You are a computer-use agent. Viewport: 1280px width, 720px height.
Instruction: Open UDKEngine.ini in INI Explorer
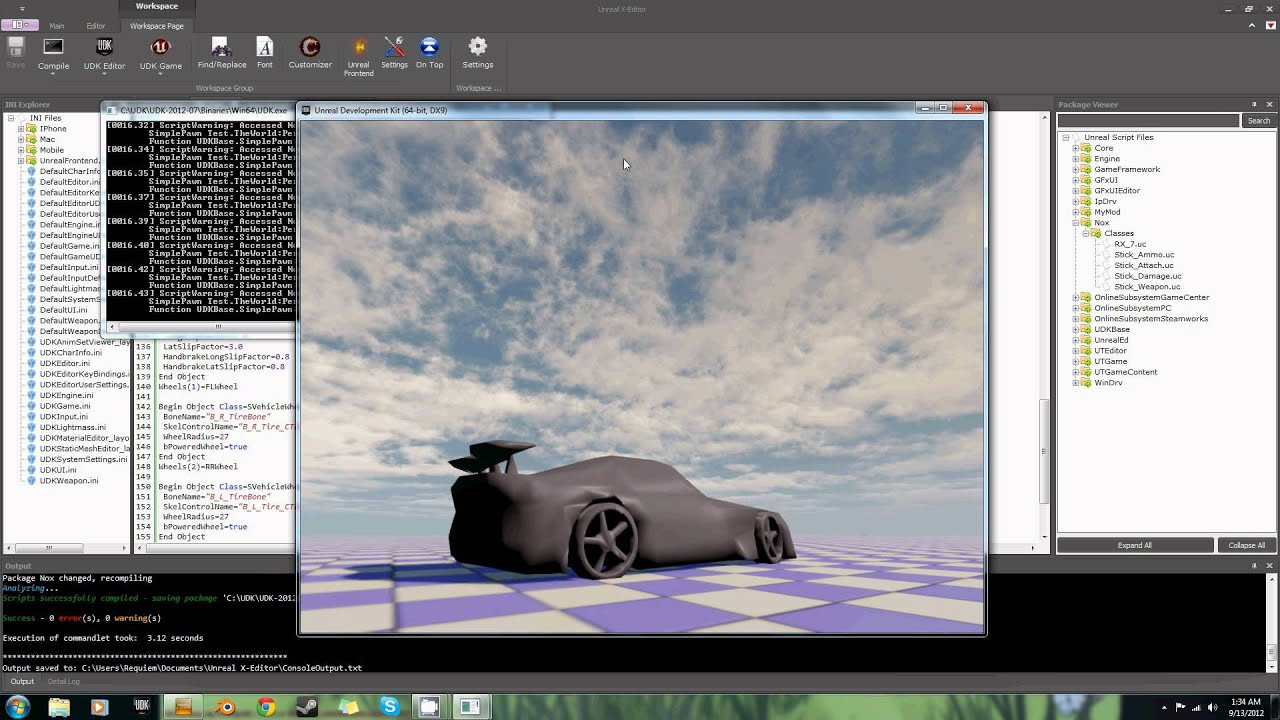(x=66, y=395)
